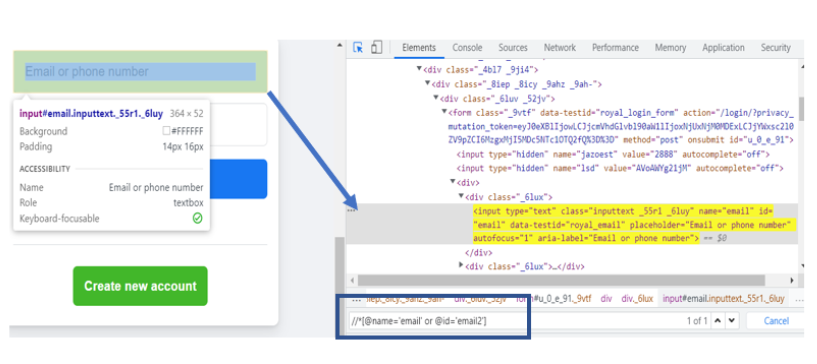Select the hidden input named lsd
Viewport: 817px width, 364px height.
[x=620, y=168]
